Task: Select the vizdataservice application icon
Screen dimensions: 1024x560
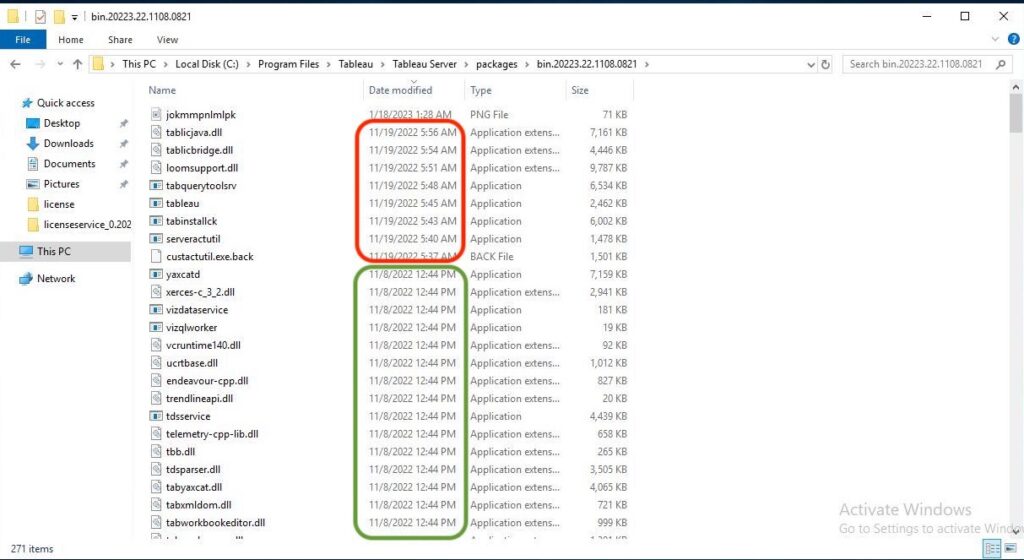Action: point(156,309)
